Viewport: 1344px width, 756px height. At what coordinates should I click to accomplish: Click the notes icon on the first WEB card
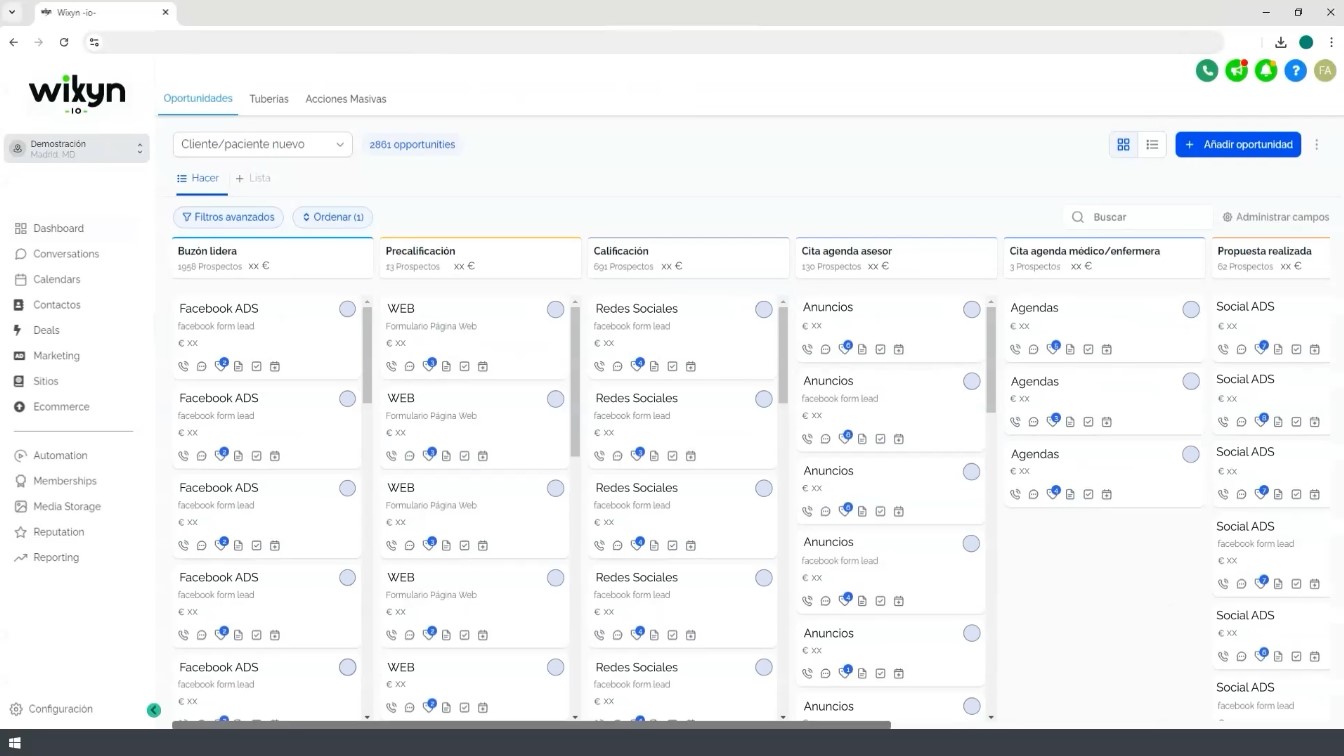tap(446, 366)
